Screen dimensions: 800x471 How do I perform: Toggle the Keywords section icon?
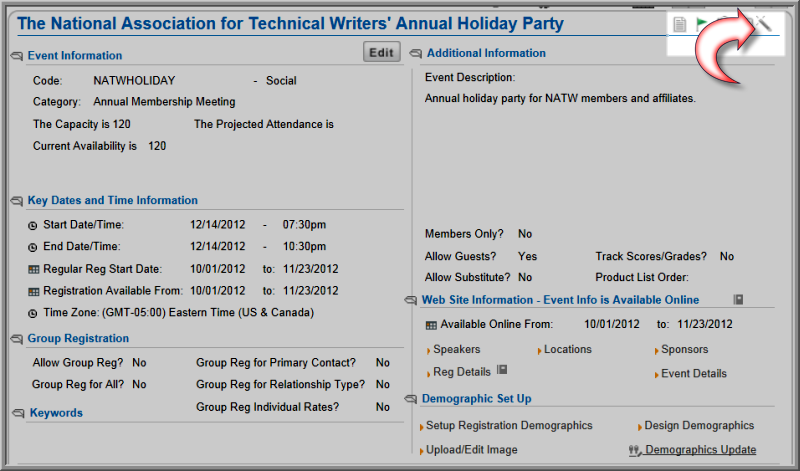pos(18,413)
